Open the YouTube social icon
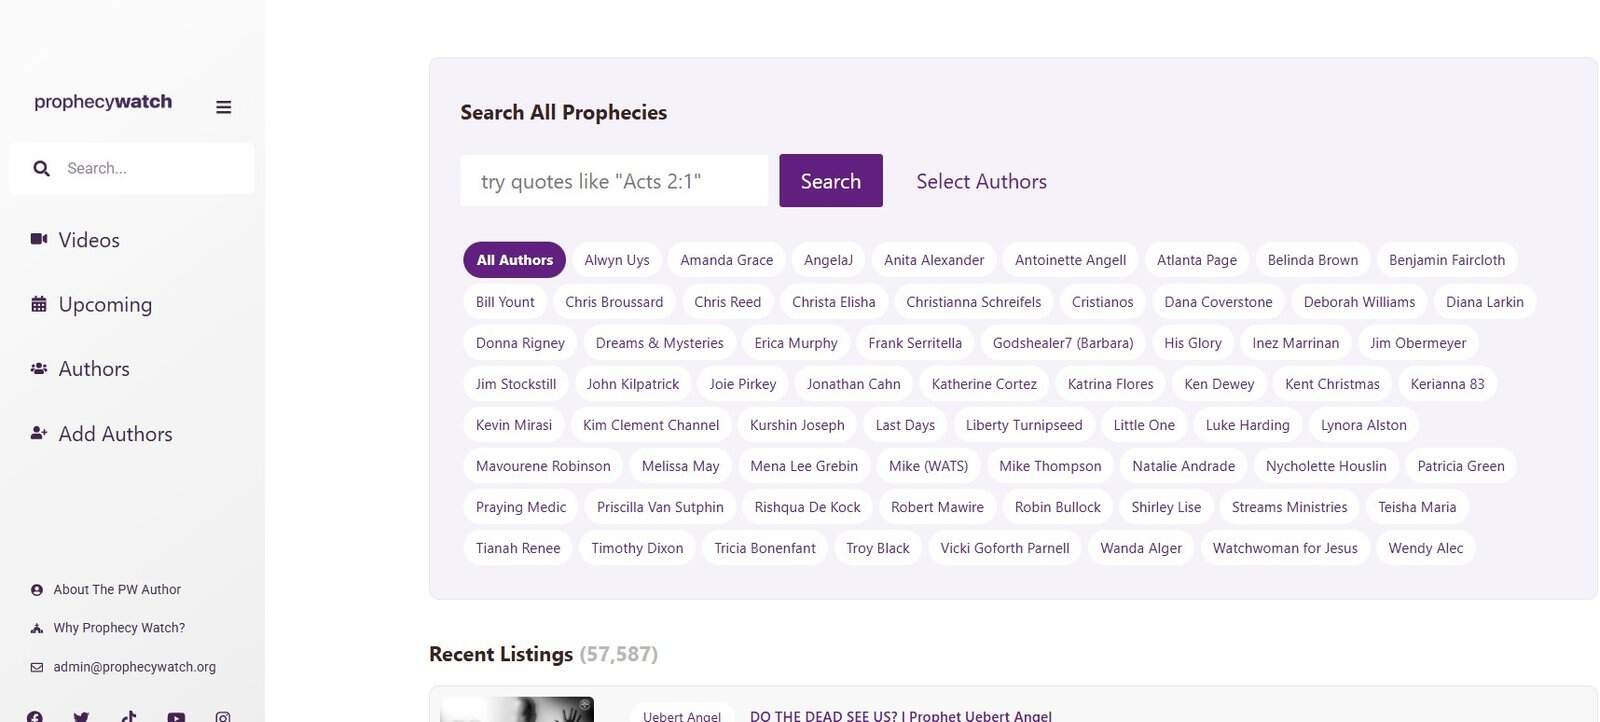The width and height of the screenshot is (1600, 722). coord(176,716)
